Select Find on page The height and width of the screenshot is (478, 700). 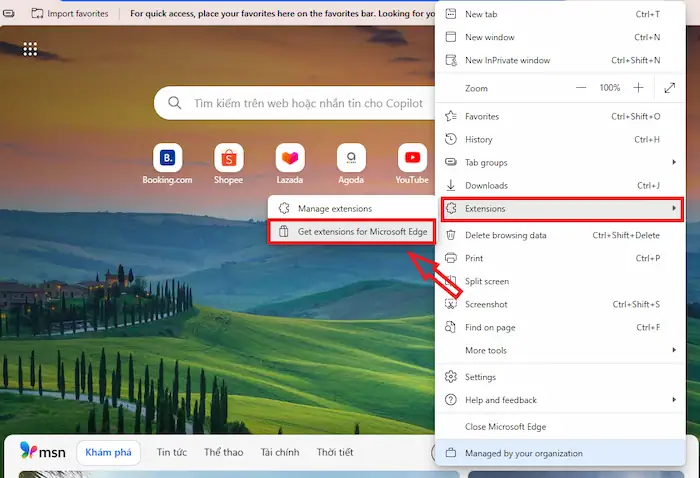560,328
